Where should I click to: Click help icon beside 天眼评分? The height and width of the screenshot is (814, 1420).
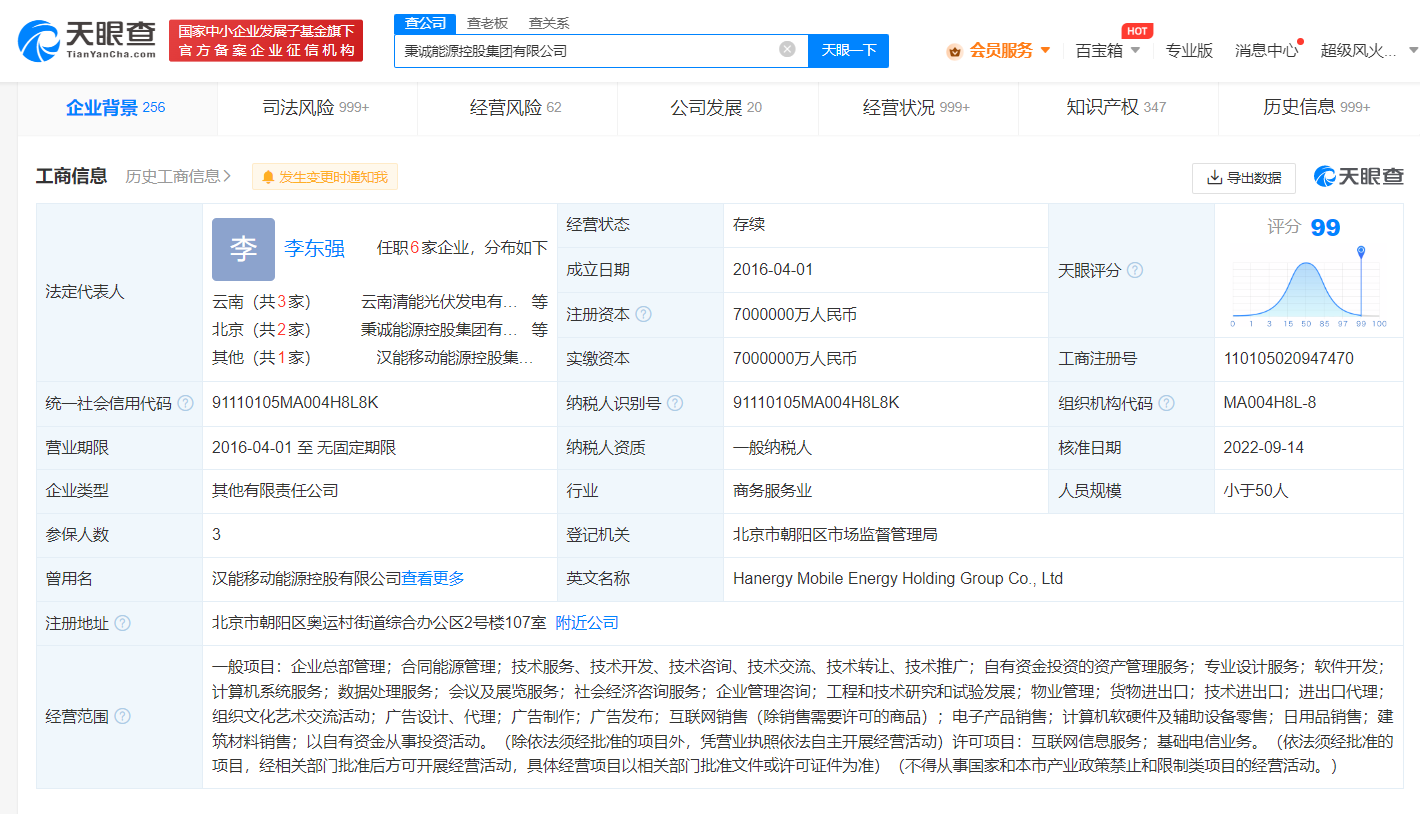point(1134,271)
